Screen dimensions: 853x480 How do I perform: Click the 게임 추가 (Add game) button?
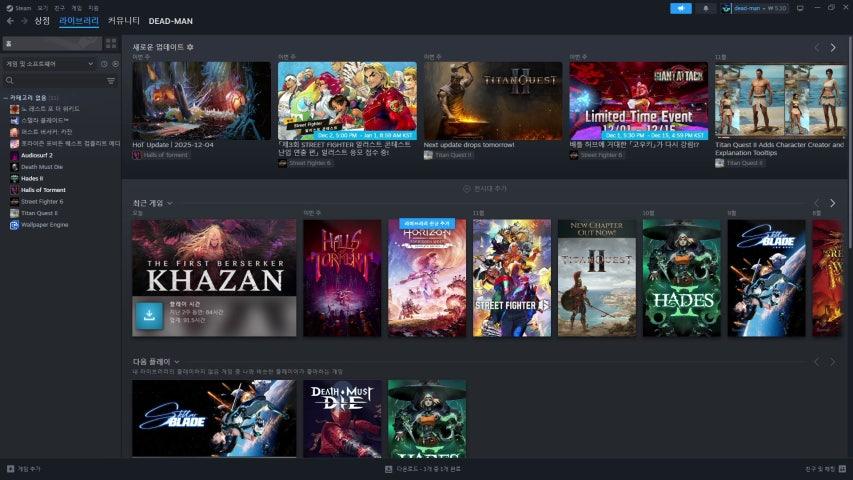[24, 469]
